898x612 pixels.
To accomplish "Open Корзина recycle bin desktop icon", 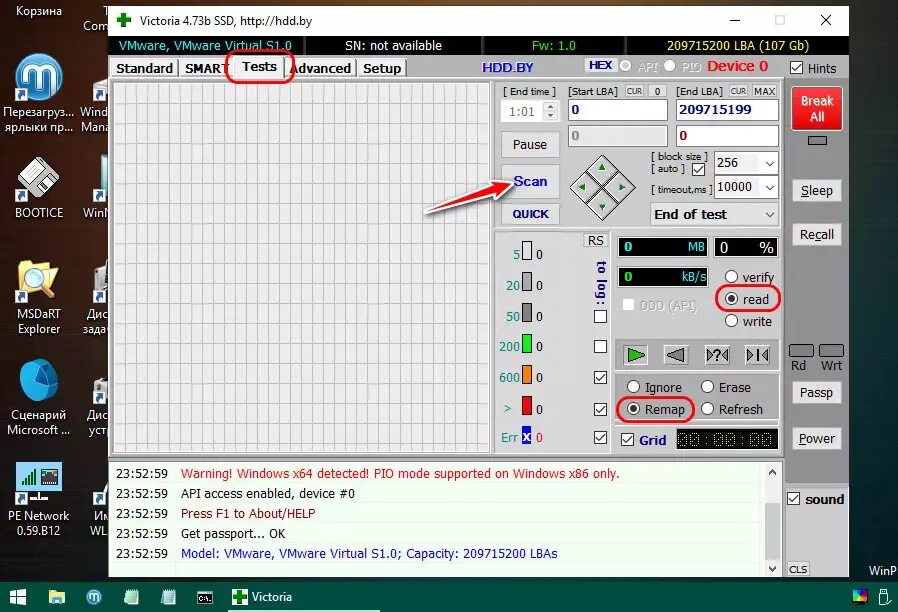I will (38, 10).
